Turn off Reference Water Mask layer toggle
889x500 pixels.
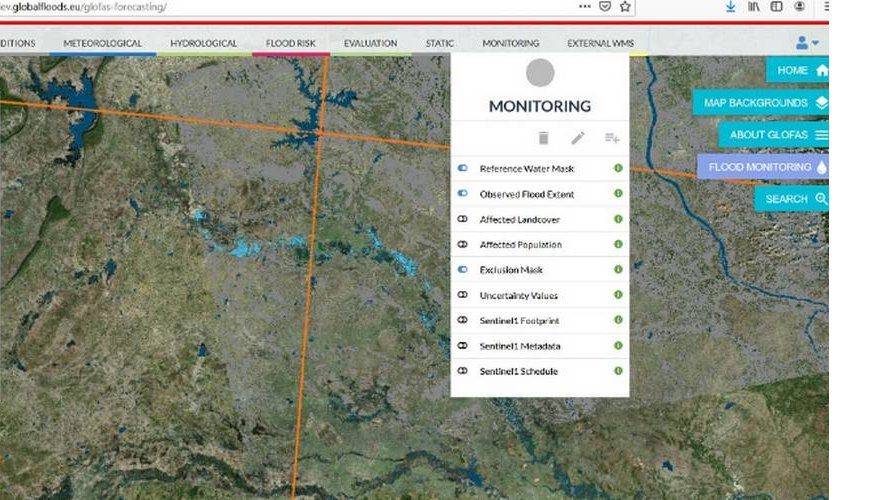(x=463, y=168)
